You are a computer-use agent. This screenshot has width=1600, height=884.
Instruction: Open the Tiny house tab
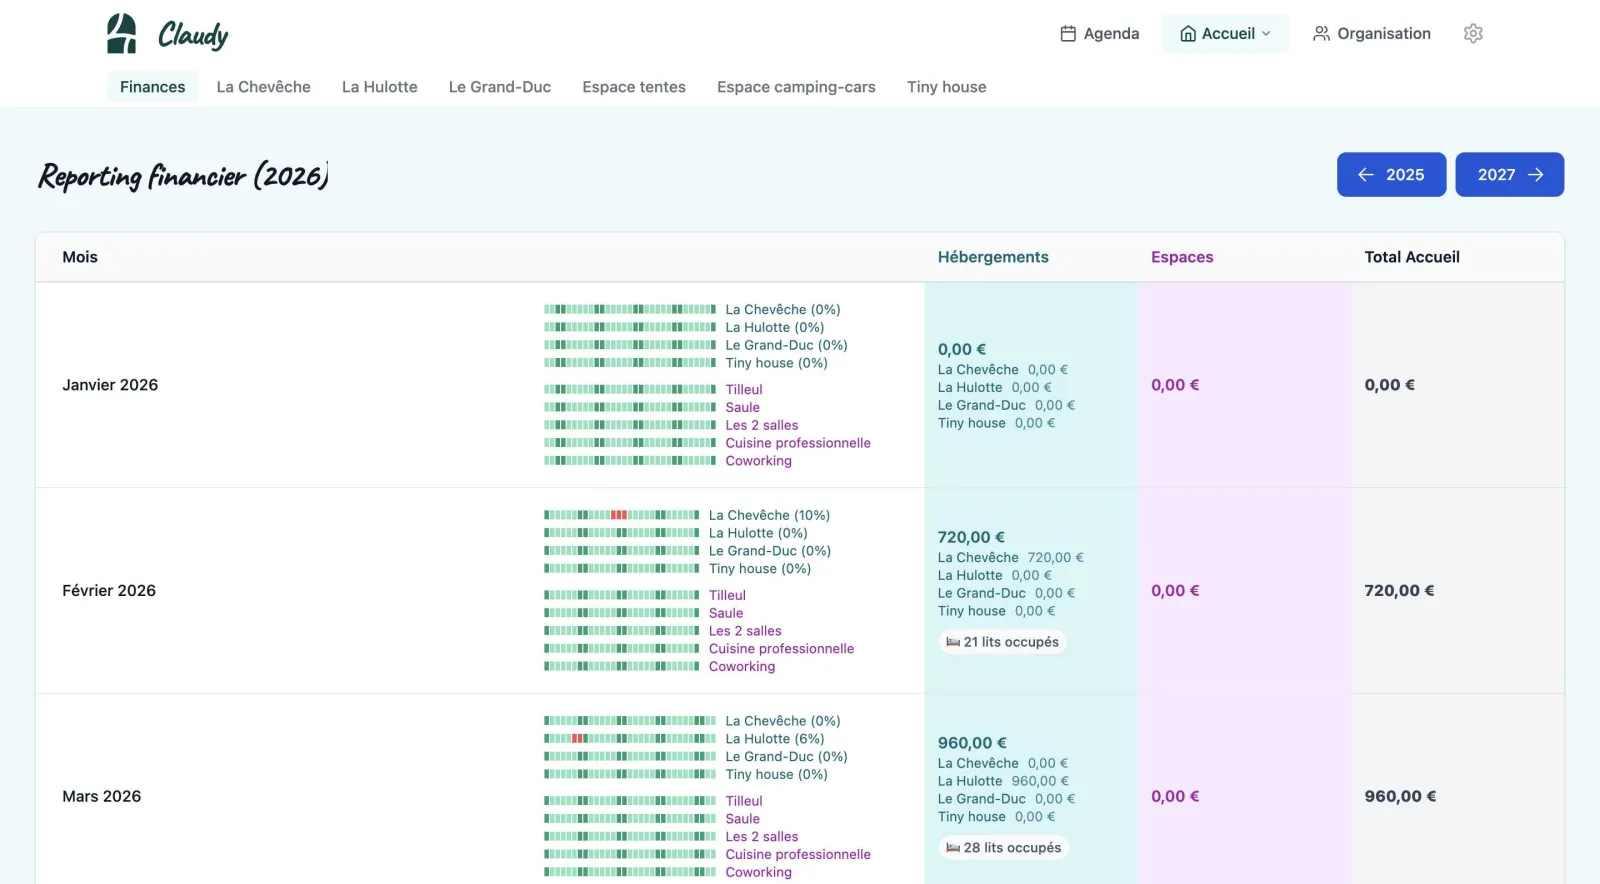click(x=946, y=87)
